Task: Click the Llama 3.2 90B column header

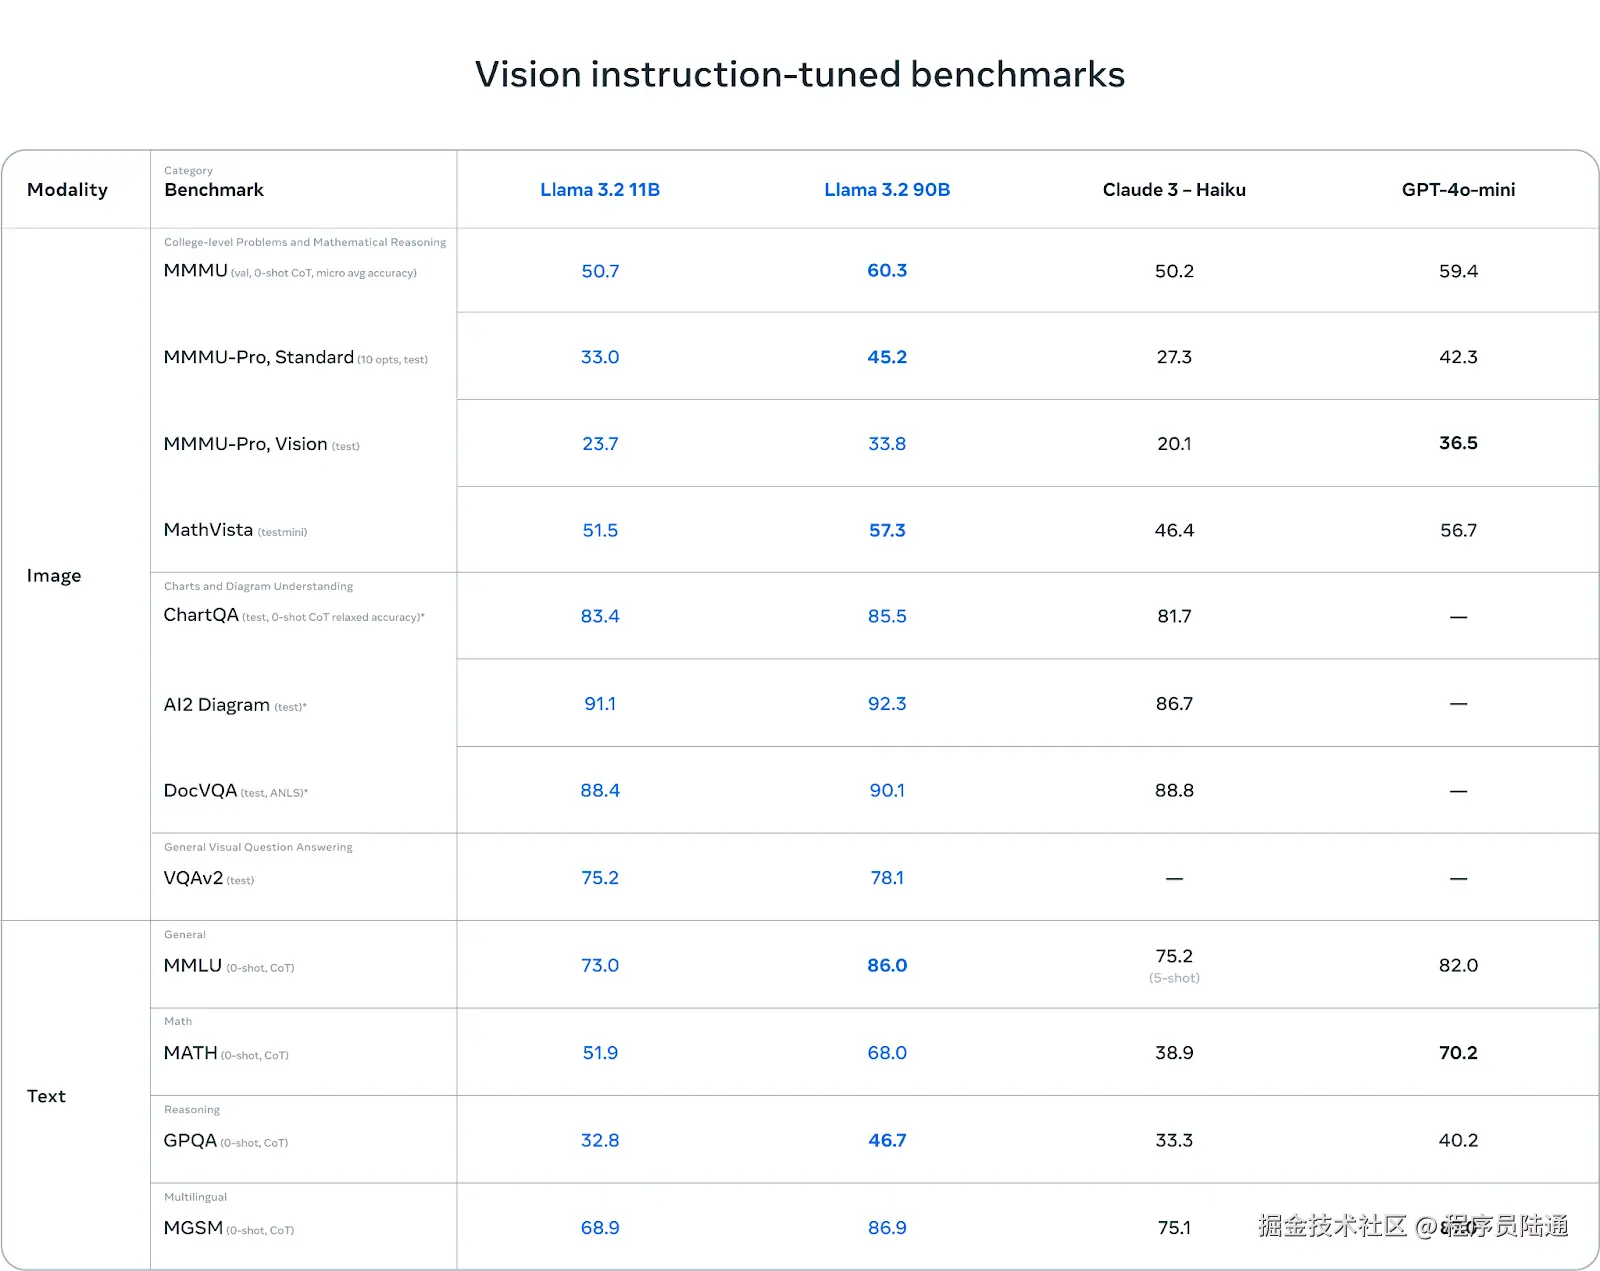Action: tap(887, 190)
